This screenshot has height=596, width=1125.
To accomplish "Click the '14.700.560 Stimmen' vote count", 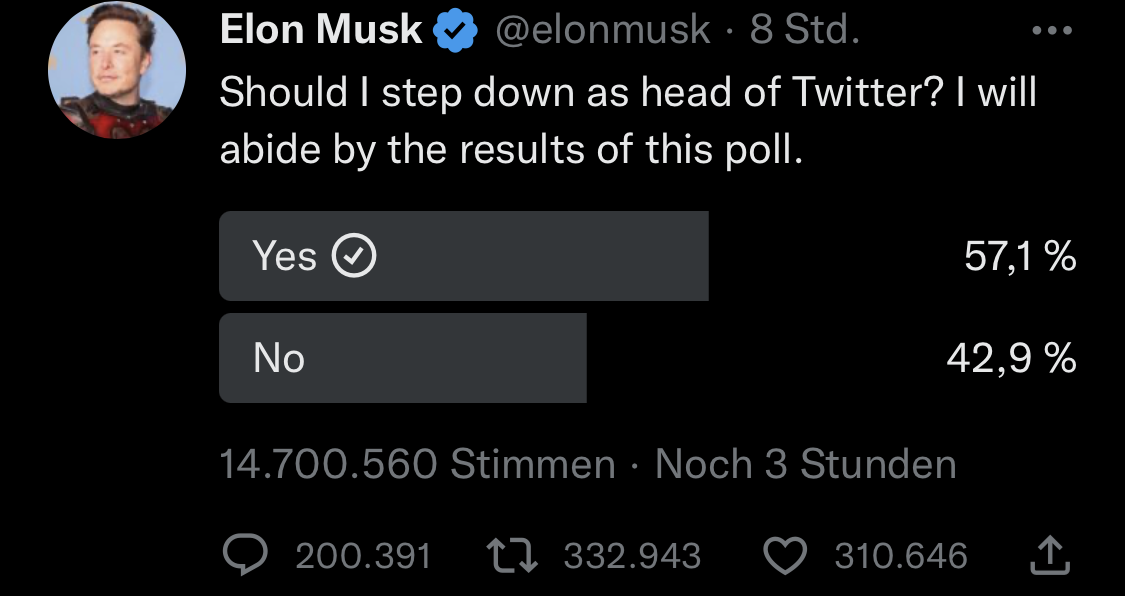I will pos(417,464).
